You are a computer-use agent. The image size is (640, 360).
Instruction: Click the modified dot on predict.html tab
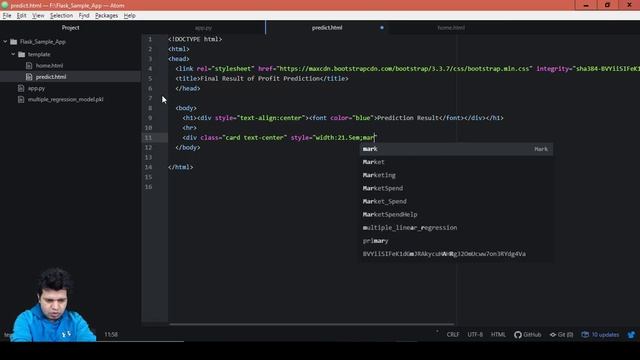point(382,28)
